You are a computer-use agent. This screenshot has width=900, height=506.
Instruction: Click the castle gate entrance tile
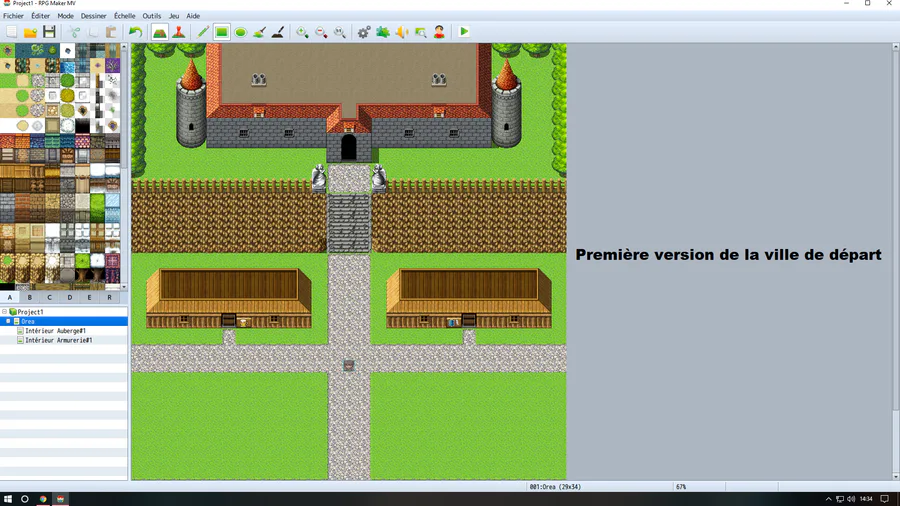[x=349, y=147]
